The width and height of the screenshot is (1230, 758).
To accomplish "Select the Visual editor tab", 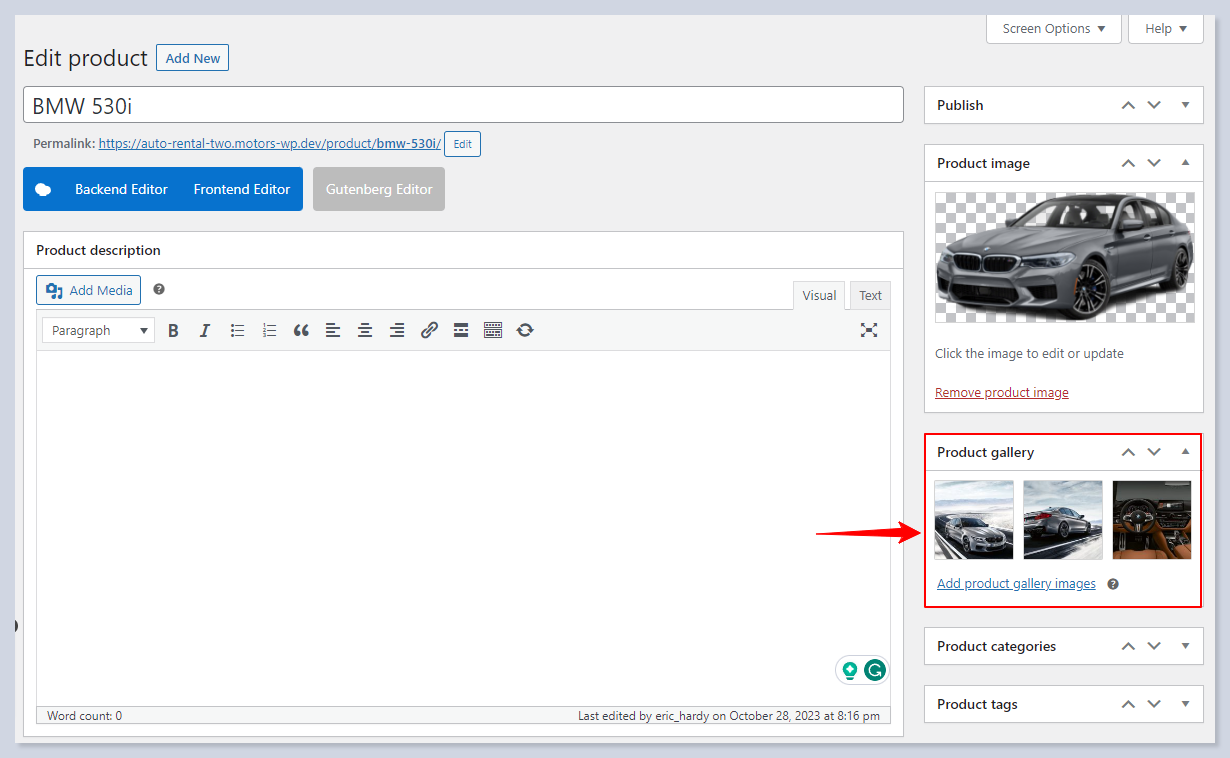I will coord(819,295).
